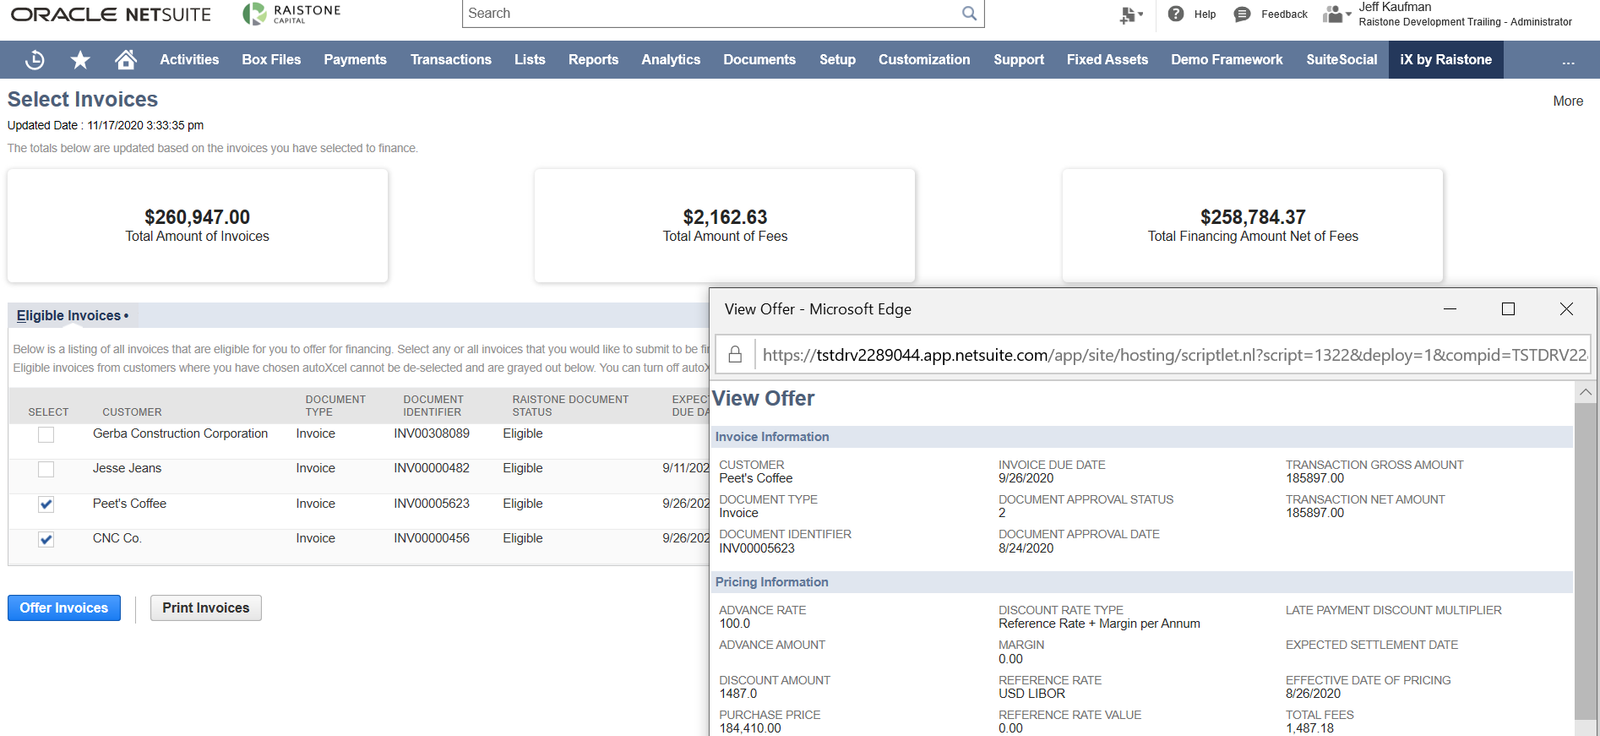
Task: Close the View Offer Edge window
Action: pos(1566,309)
